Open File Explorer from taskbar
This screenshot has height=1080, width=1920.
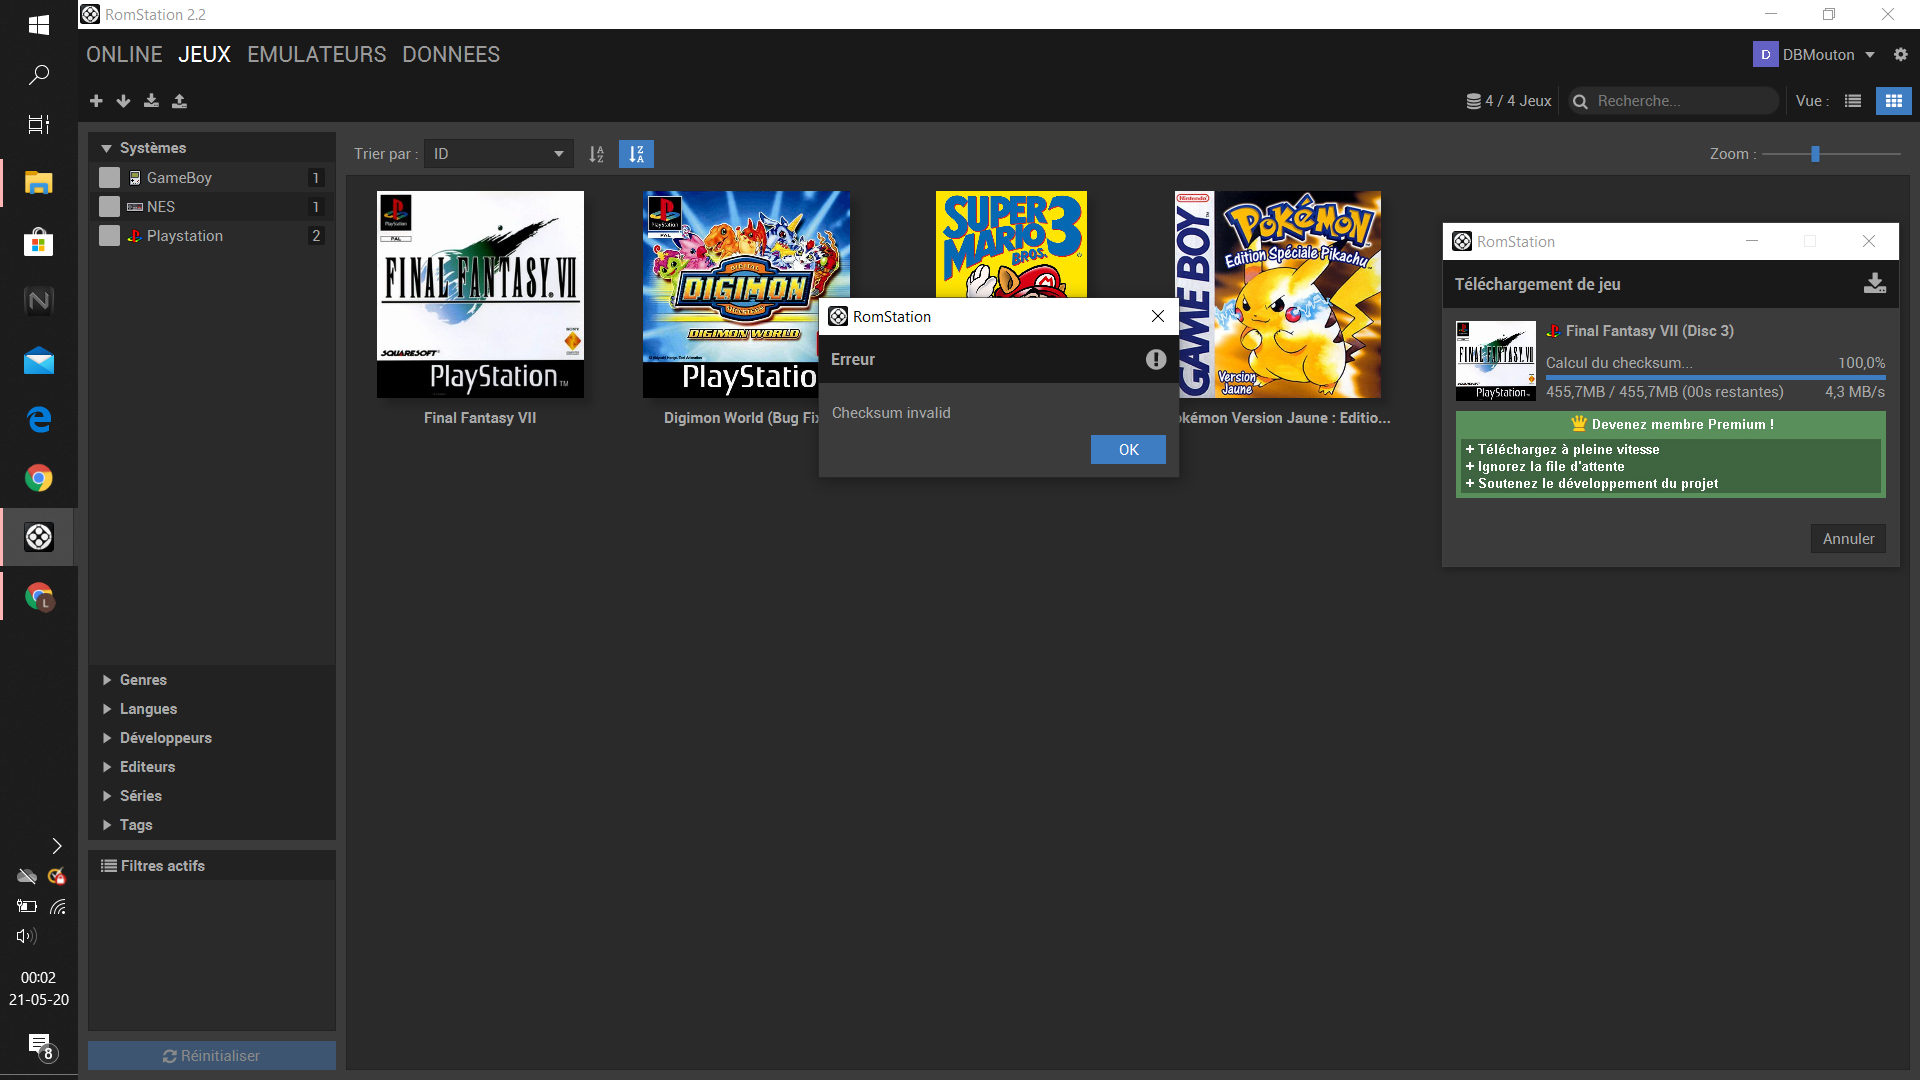click(x=39, y=183)
